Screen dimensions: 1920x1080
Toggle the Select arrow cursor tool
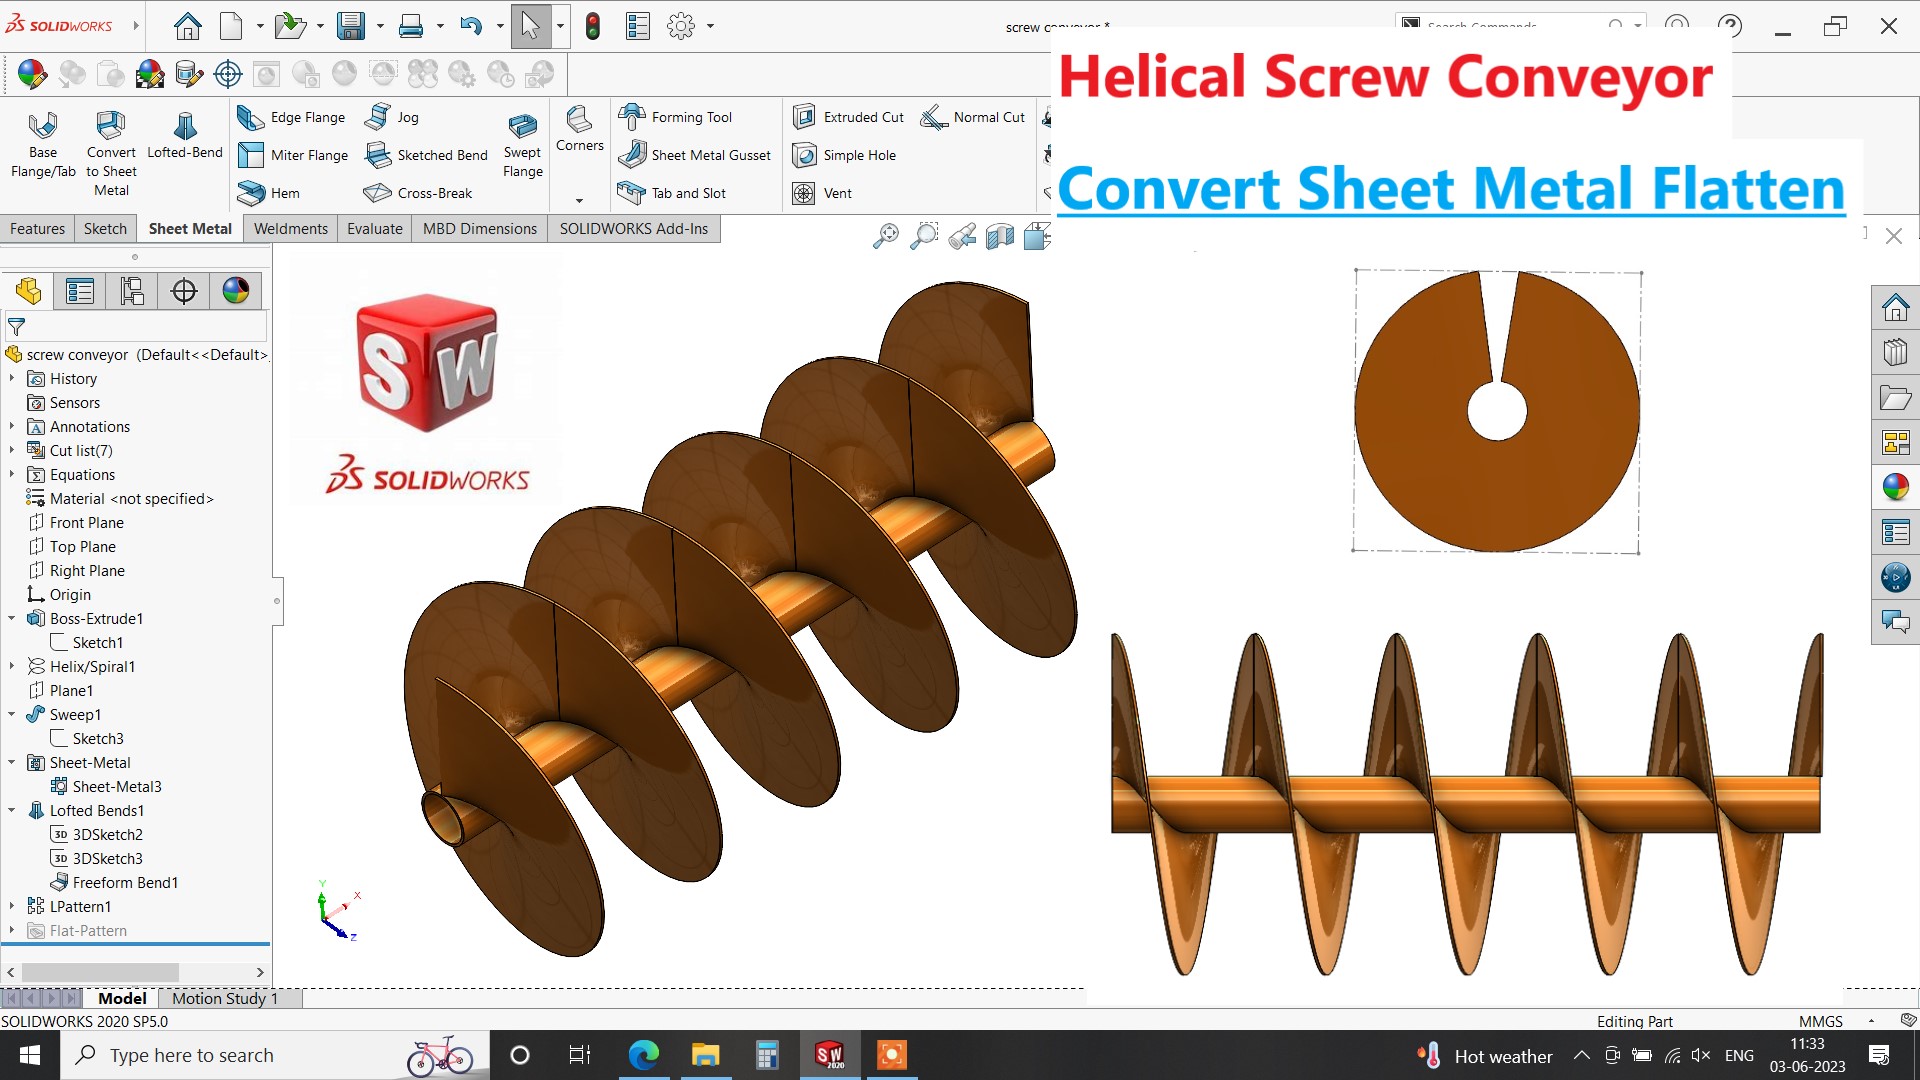point(530,26)
